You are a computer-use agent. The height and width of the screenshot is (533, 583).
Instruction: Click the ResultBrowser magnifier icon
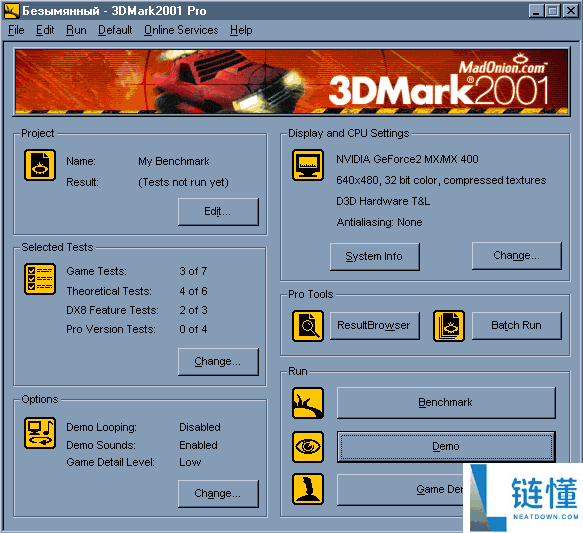coord(307,326)
